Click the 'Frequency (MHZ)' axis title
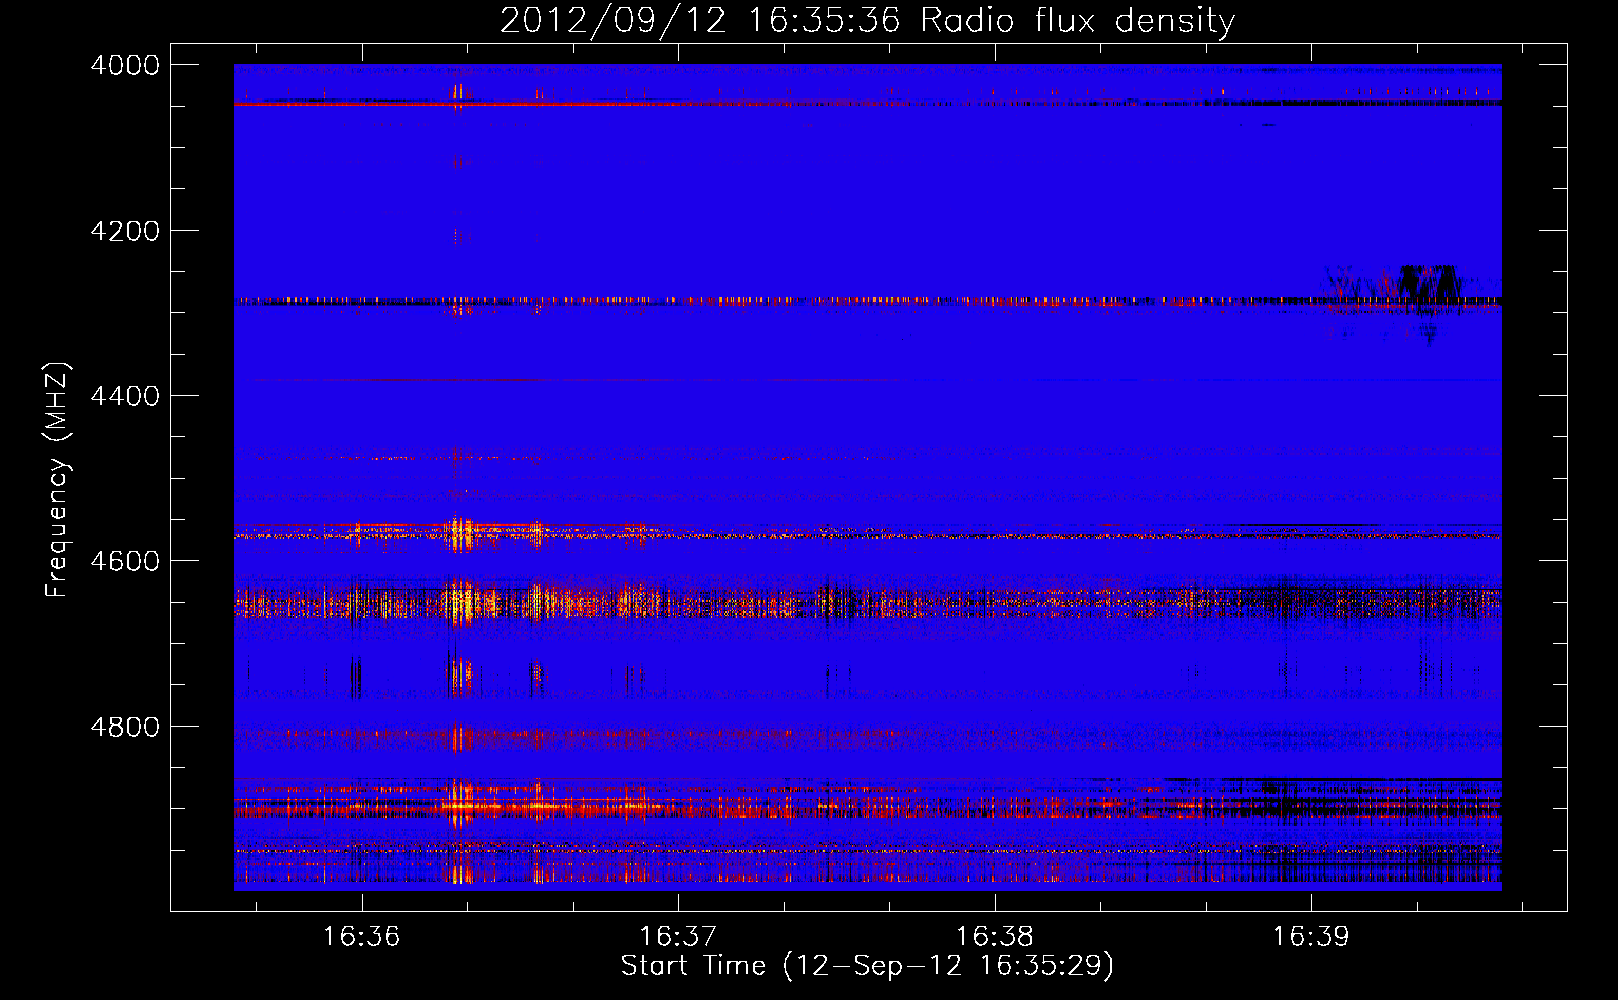 click(58, 480)
